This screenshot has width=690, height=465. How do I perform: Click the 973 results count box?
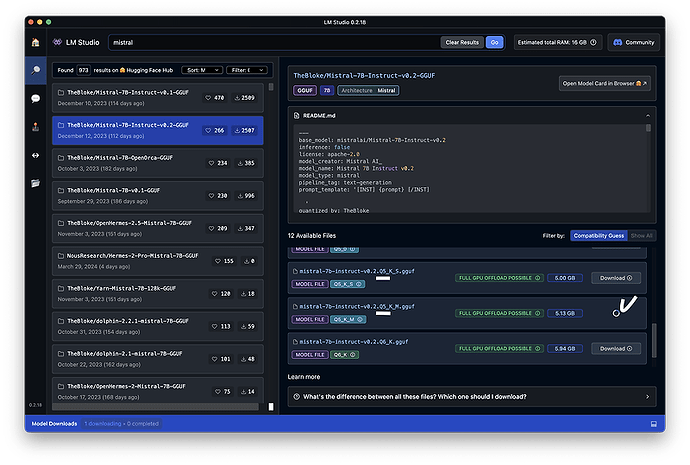point(84,70)
